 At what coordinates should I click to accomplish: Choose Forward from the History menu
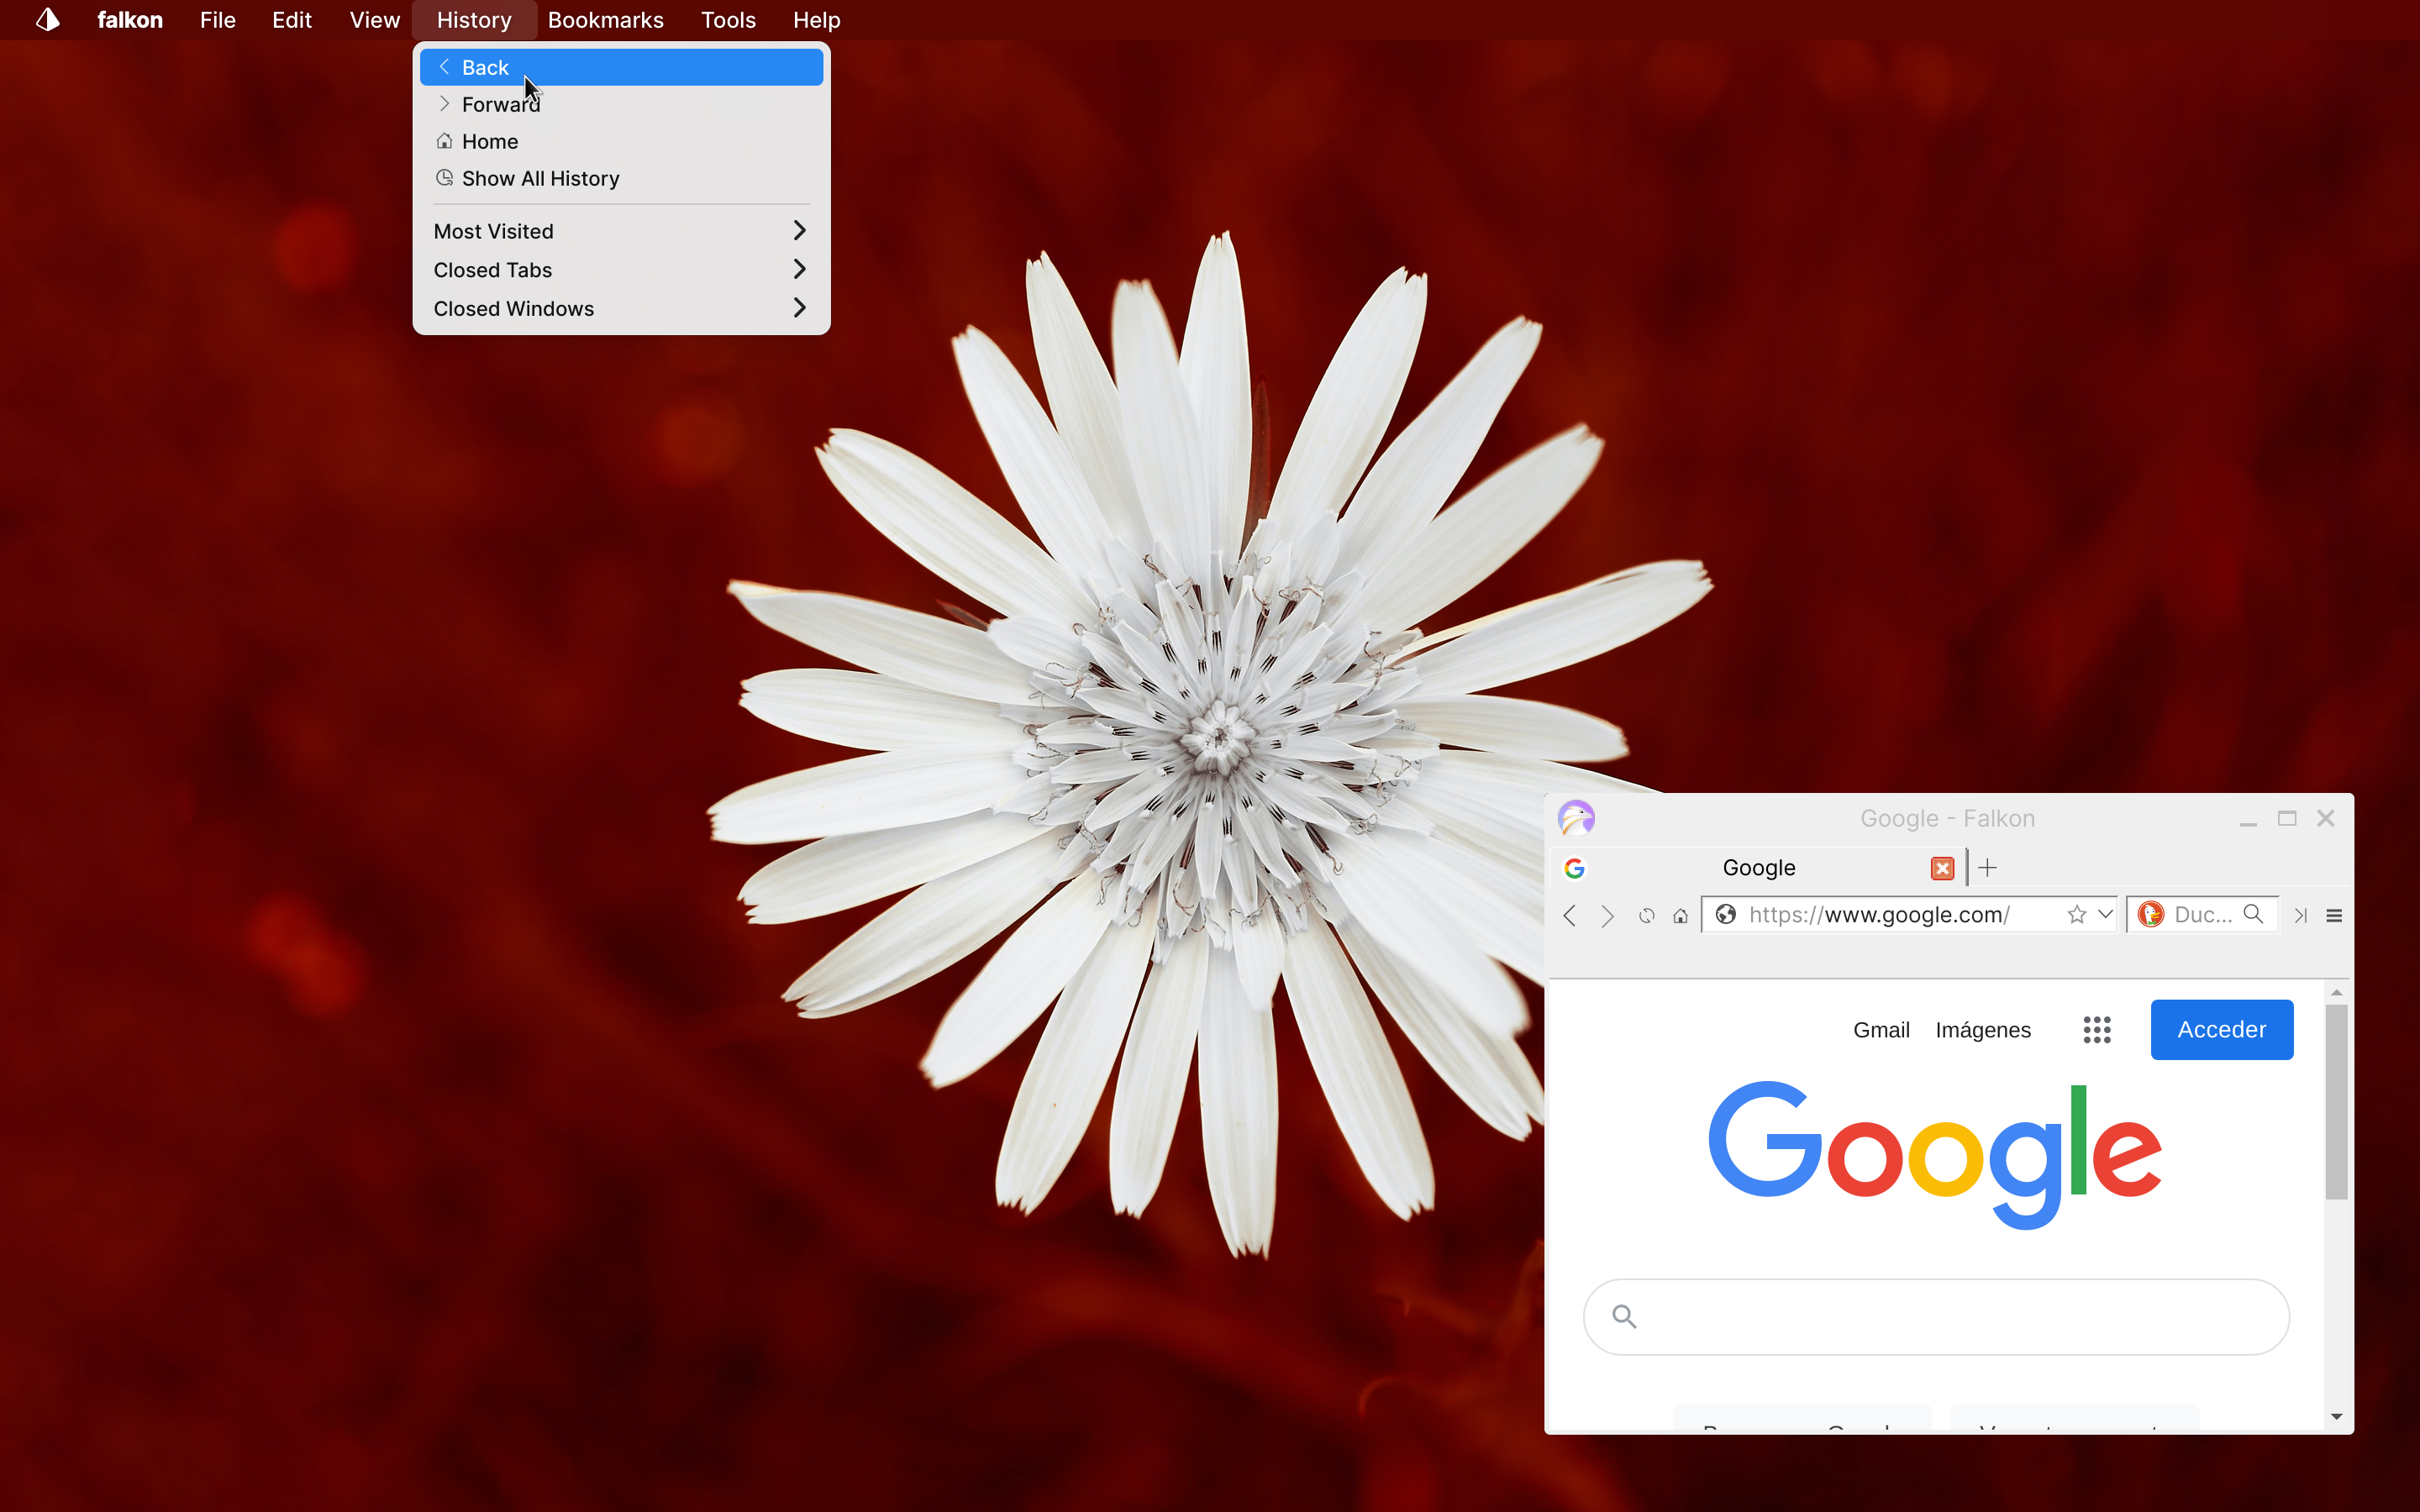(500, 105)
